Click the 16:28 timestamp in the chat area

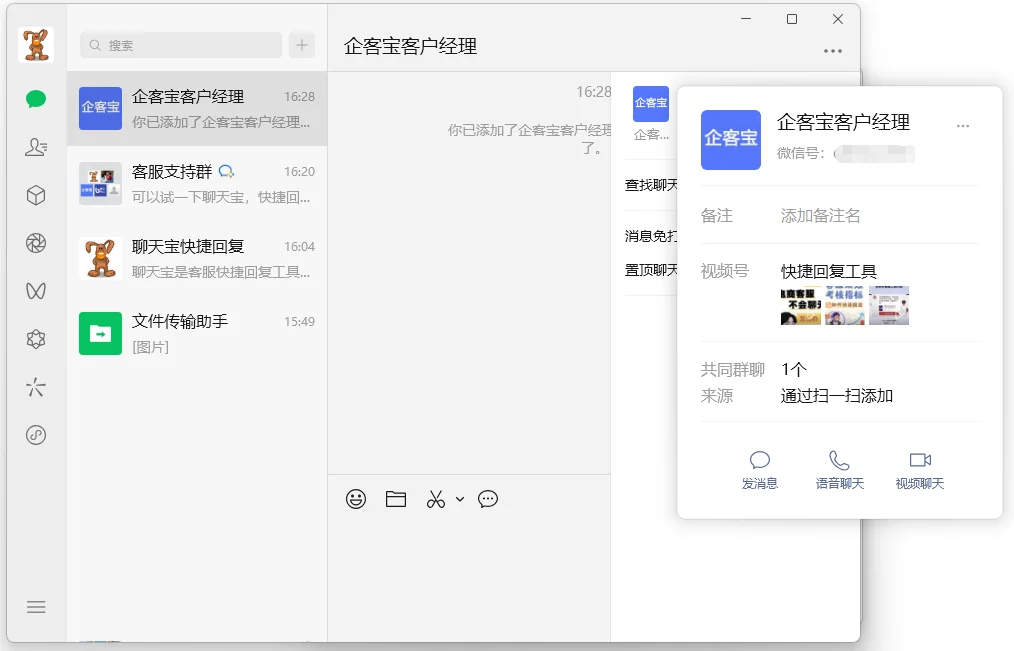pyautogui.click(x=594, y=92)
